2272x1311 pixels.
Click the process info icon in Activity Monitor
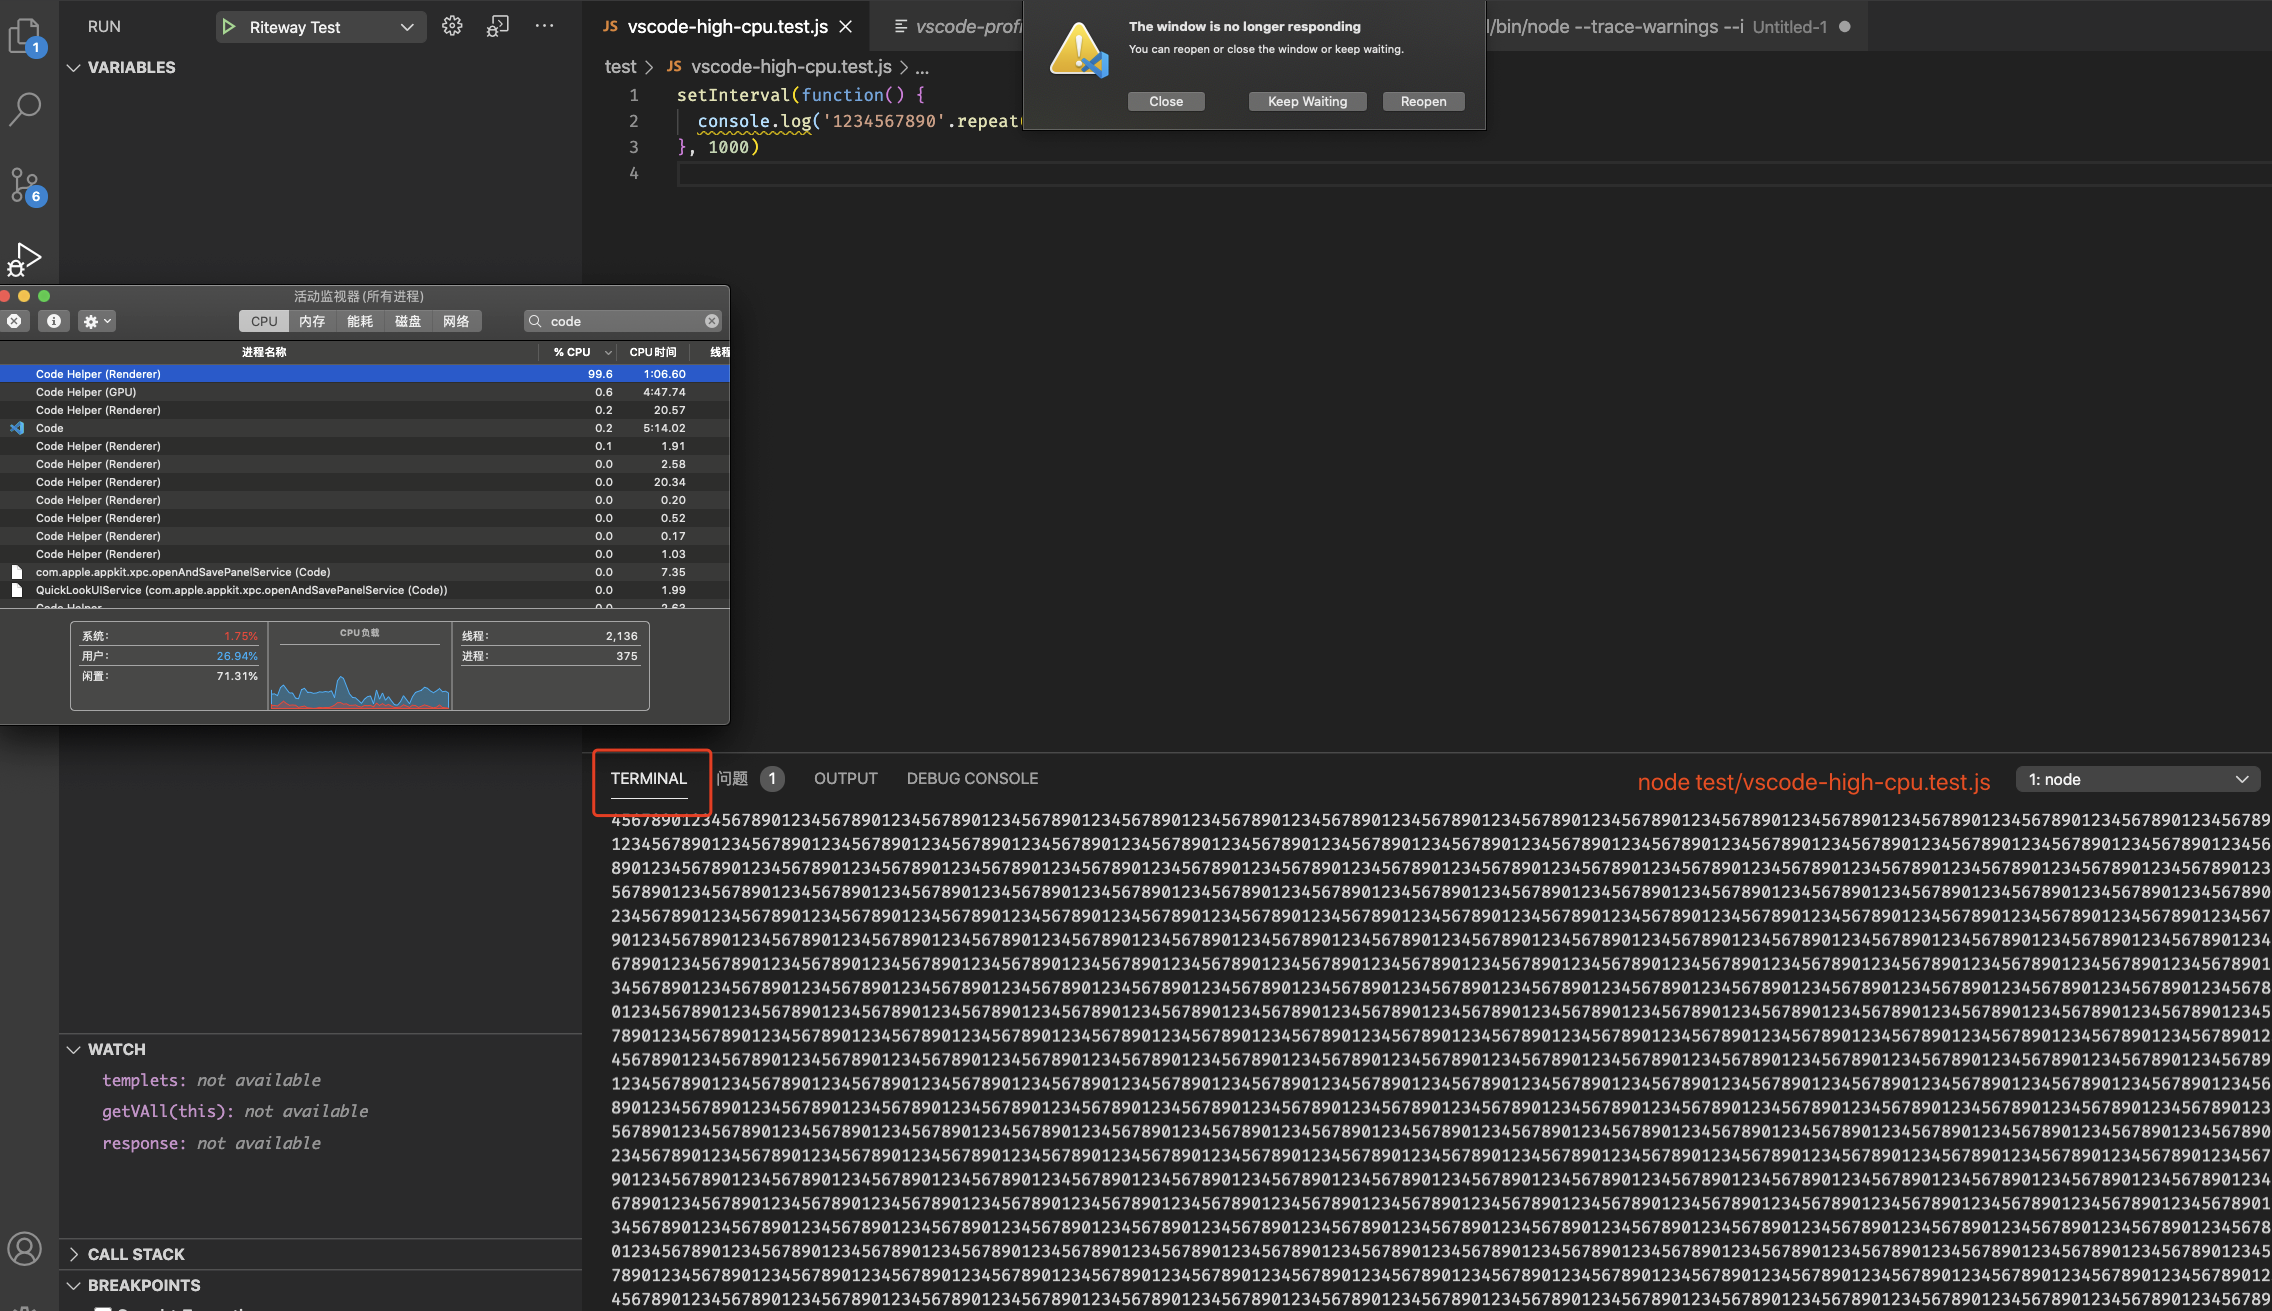pyautogui.click(x=53, y=321)
